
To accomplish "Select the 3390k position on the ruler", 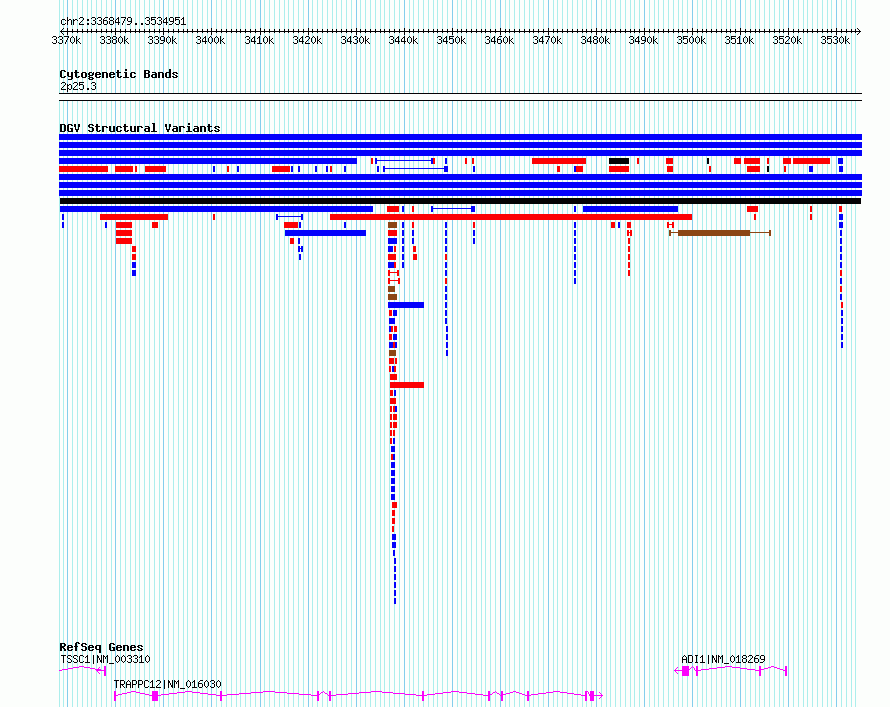I will 162,40.
